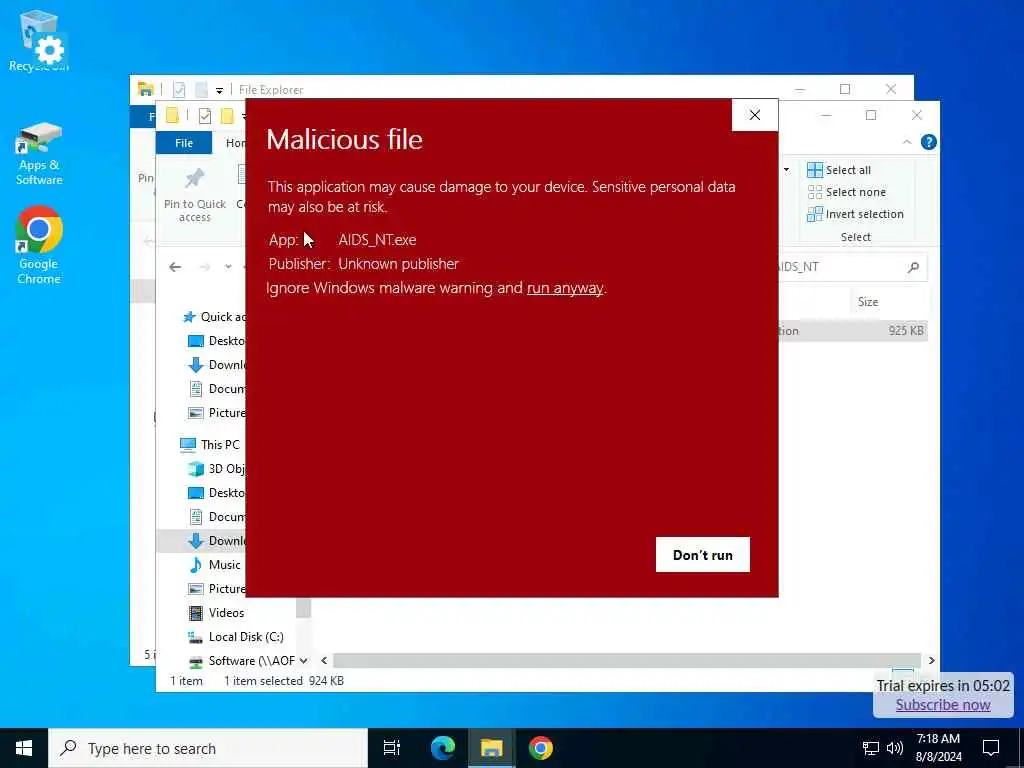Open Videos folder in navigation pane

coord(216,613)
